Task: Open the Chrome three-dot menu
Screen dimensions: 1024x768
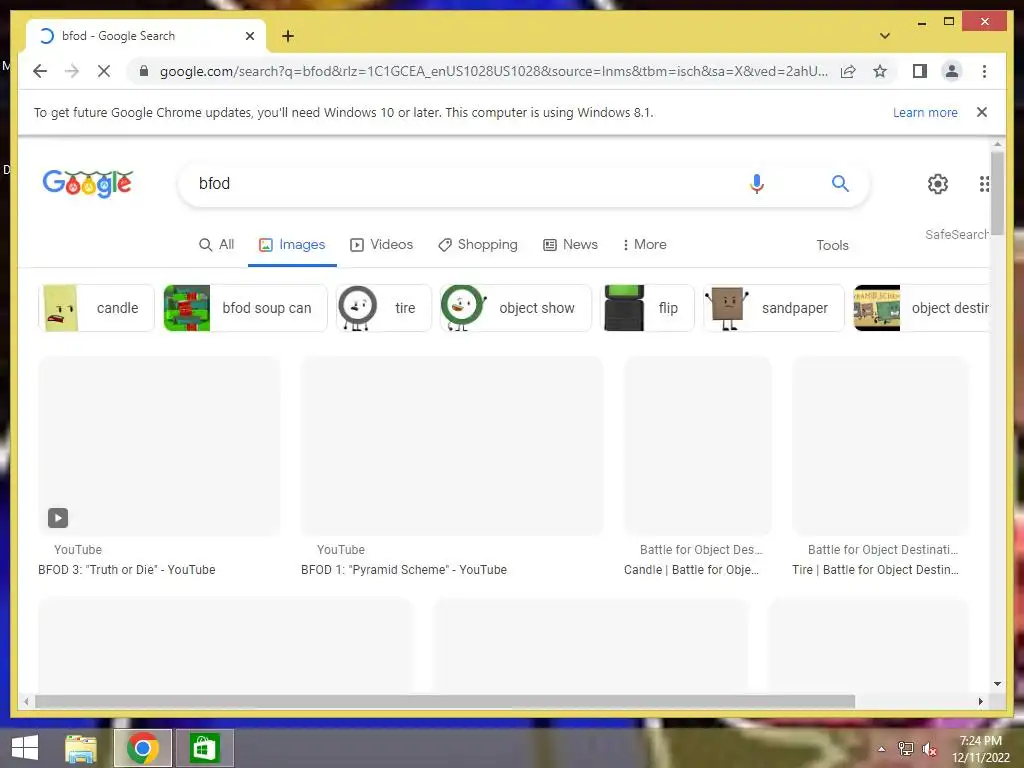Action: [x=984, y=71]
